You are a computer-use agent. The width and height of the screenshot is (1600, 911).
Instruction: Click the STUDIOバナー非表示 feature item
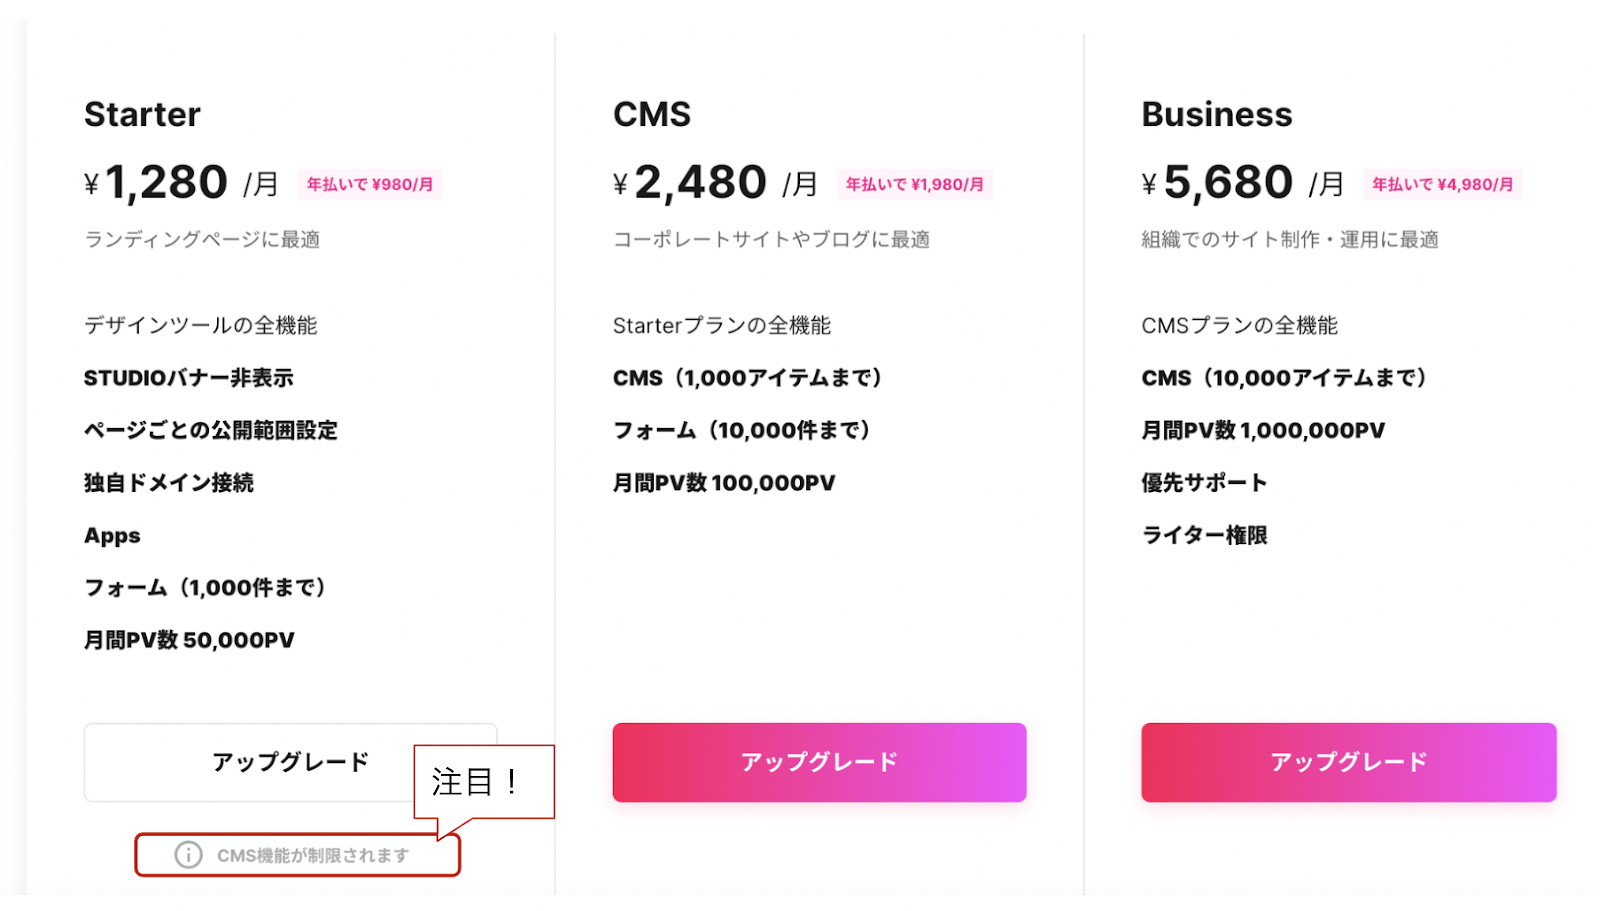point(189,378)
